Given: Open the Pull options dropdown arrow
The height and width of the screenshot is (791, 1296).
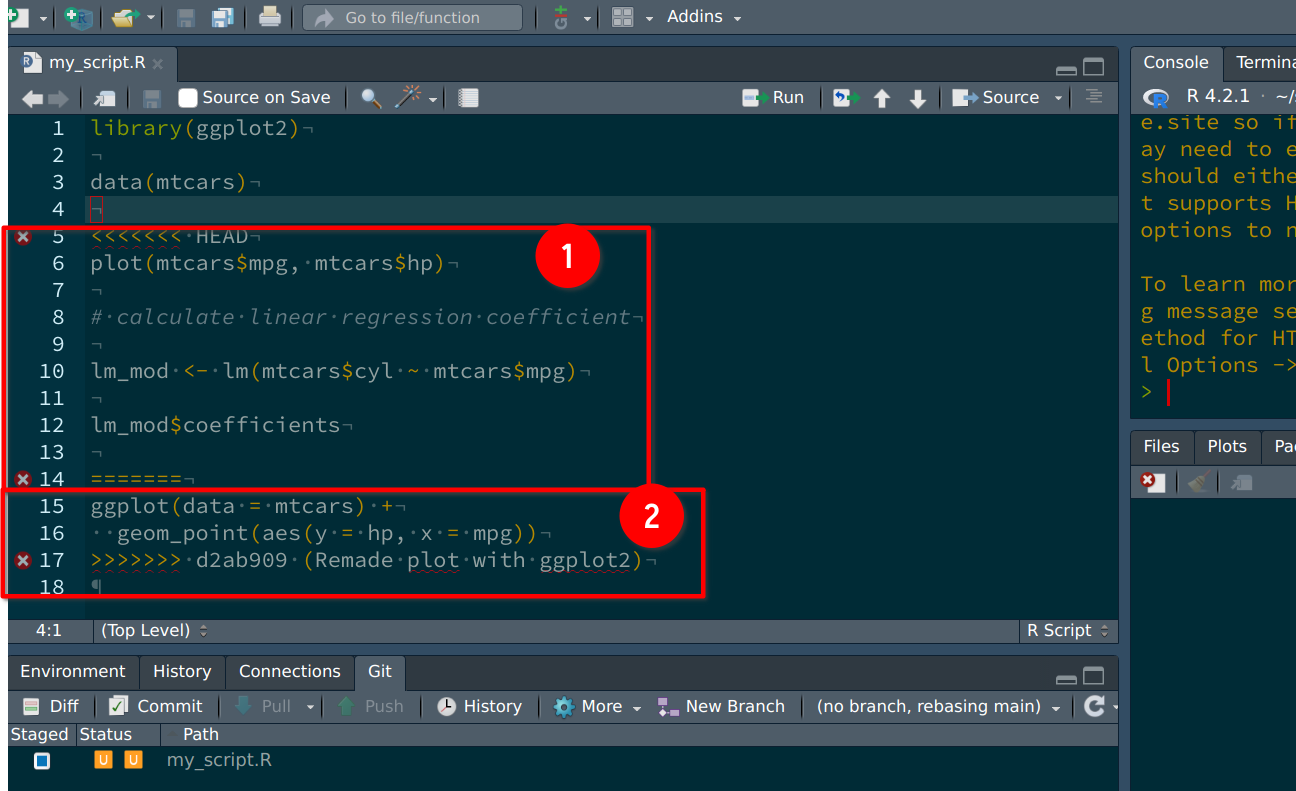Looking at the screenshot, I should (x=310, y=707).
